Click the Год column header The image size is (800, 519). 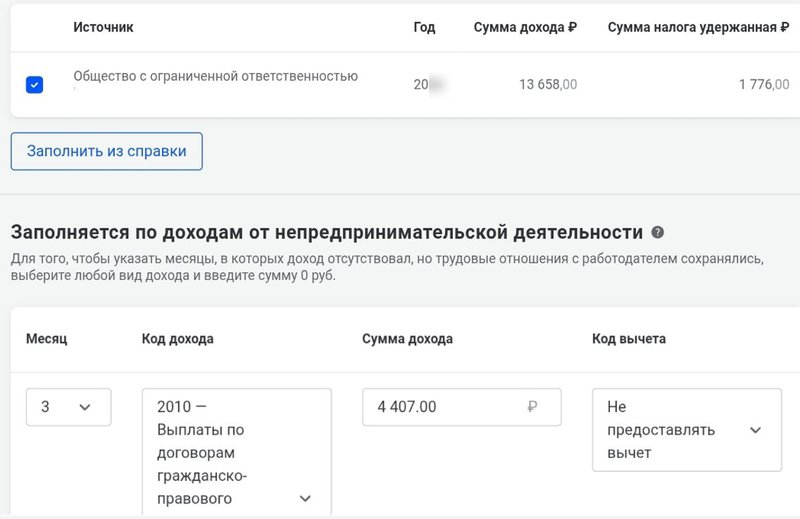[x=424, y=27]
